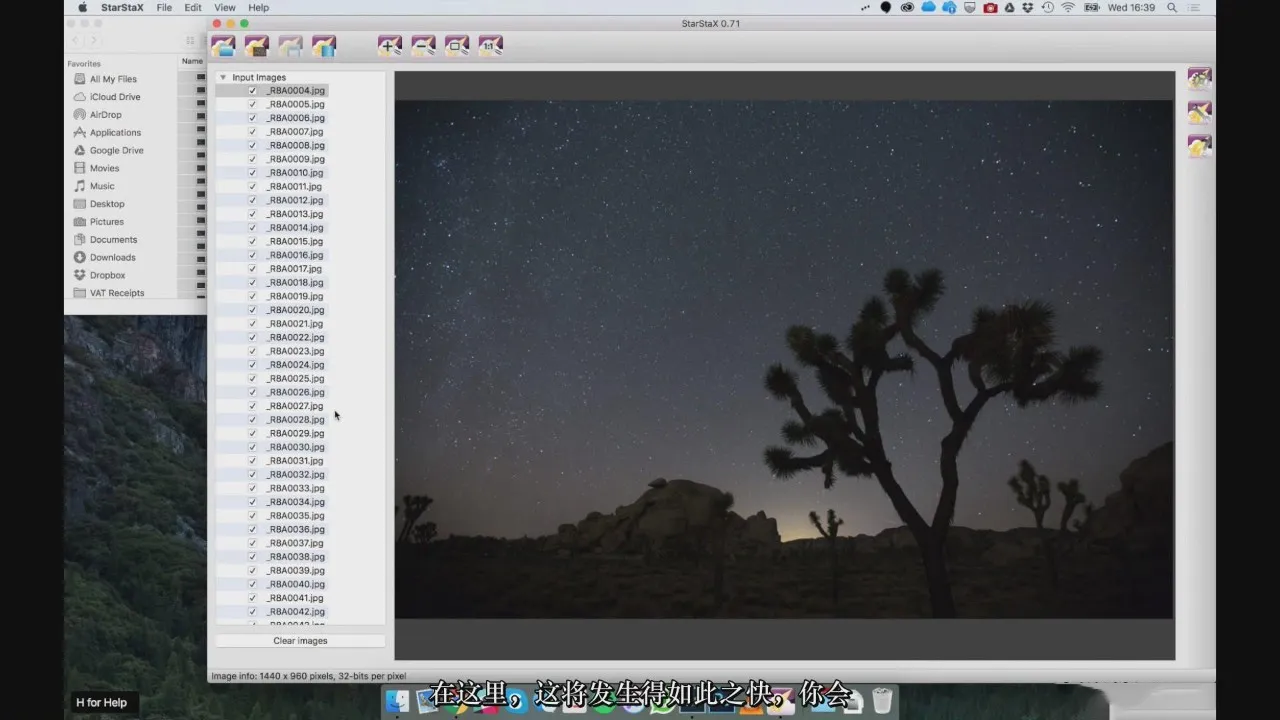Viewport: 1280px width, 720px height.
Task: Collapse the Input Images list
Action: click(x=222, y=78)
